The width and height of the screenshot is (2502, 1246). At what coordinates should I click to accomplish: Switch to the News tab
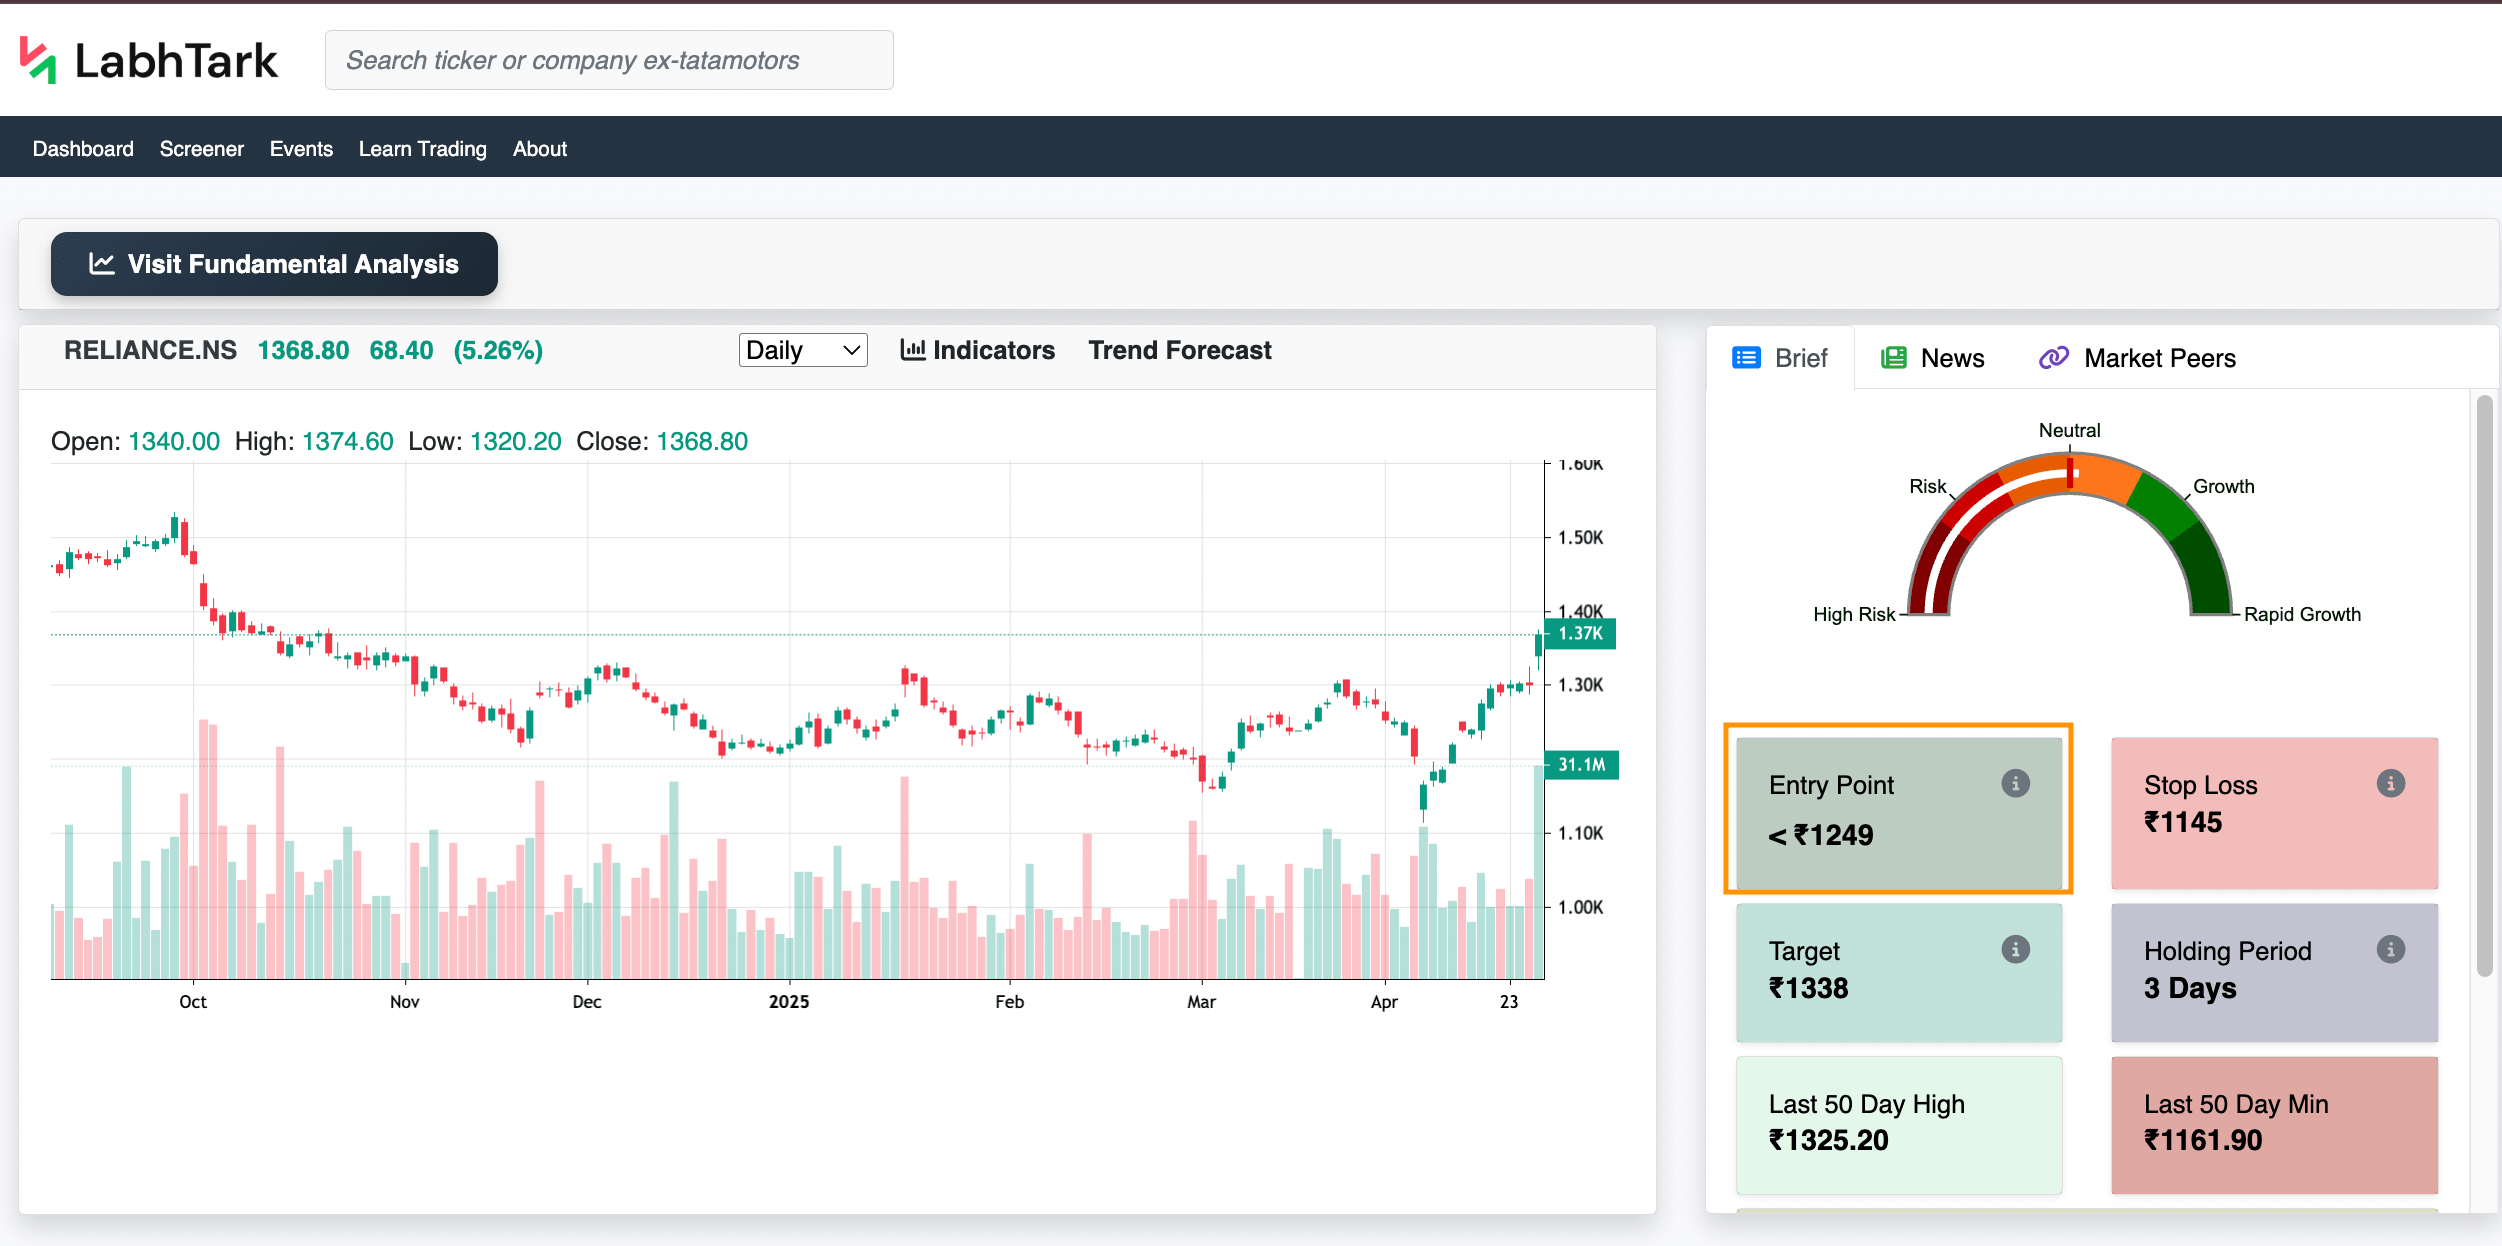coord(1933,358)
